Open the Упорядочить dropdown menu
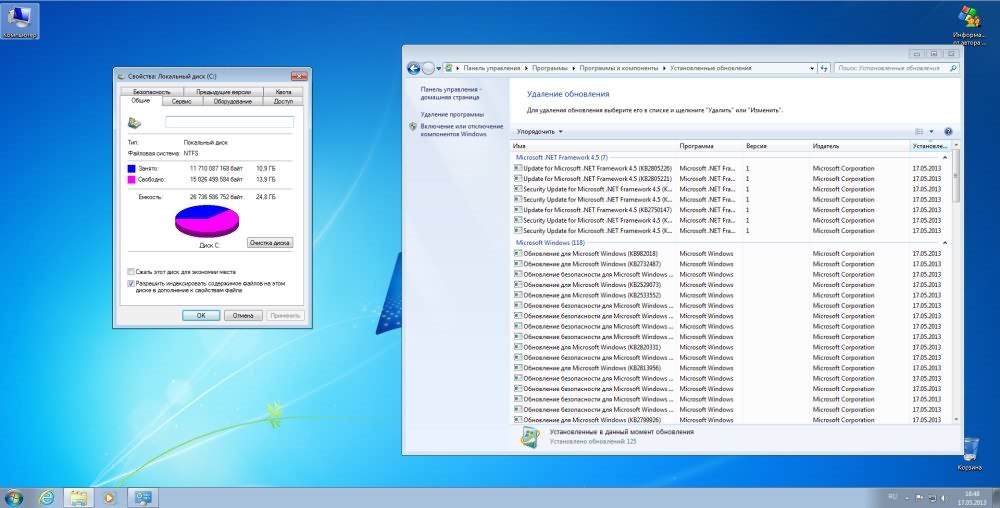This screenshot has height=508, width=1000. tap(540, 131)
